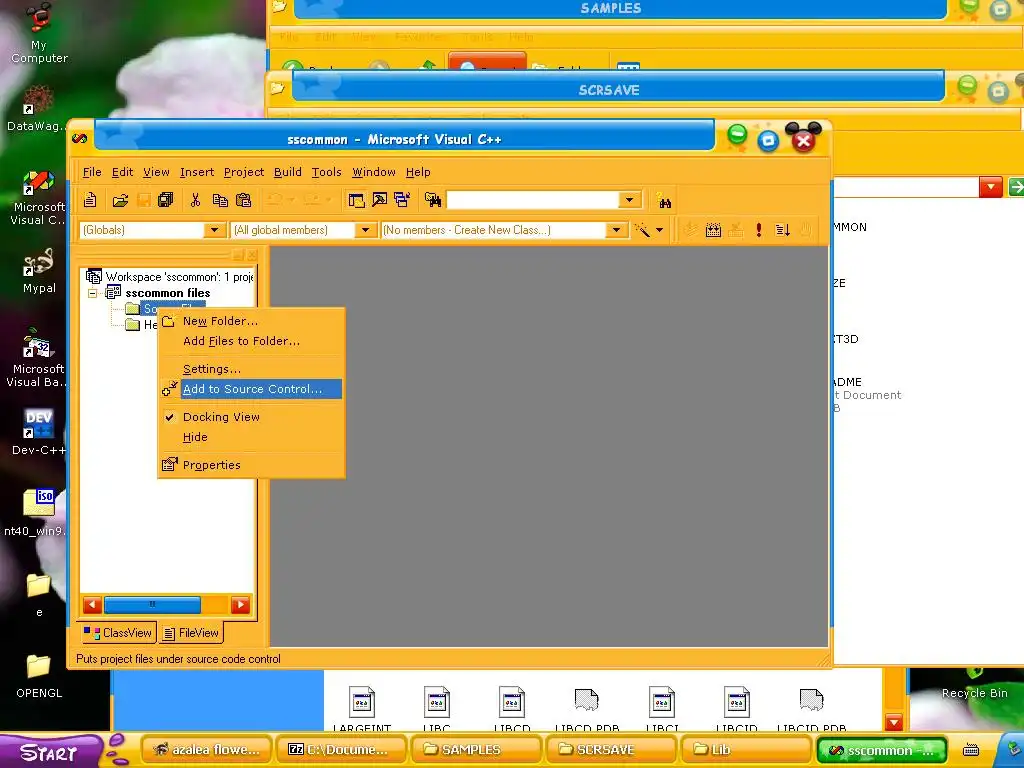Click the Find in Files binoculars icon
1024x768 pixels.
(x=432, y=200)
